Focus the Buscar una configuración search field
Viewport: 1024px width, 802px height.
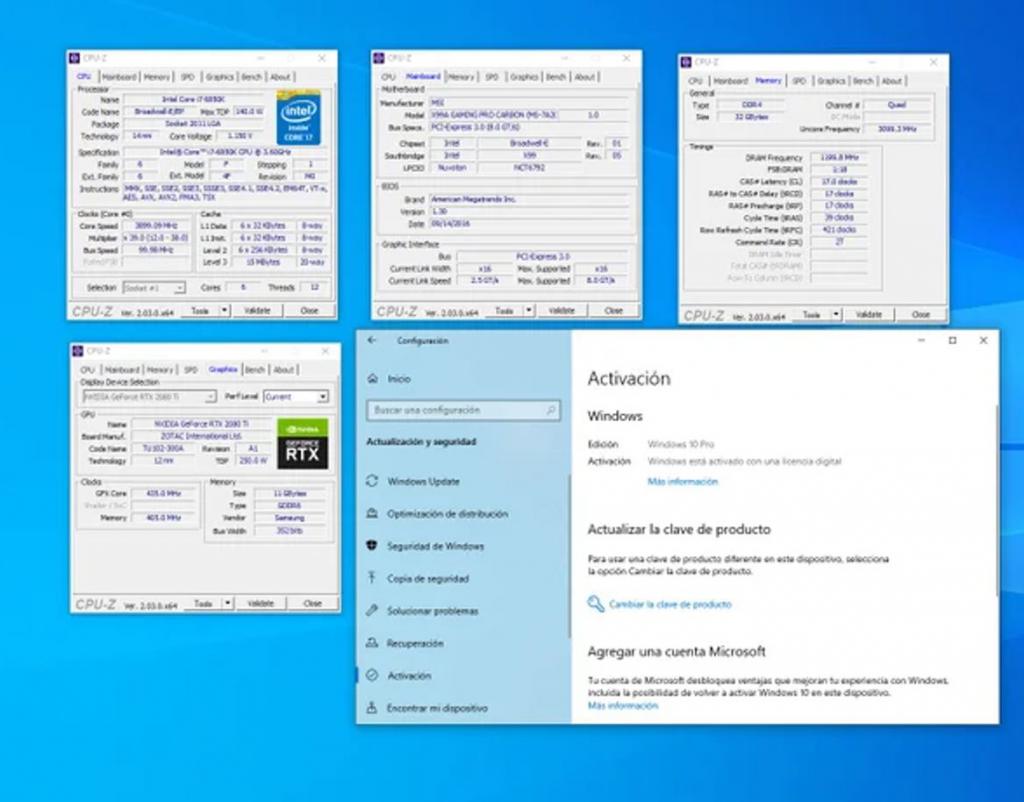pos(463,410)
